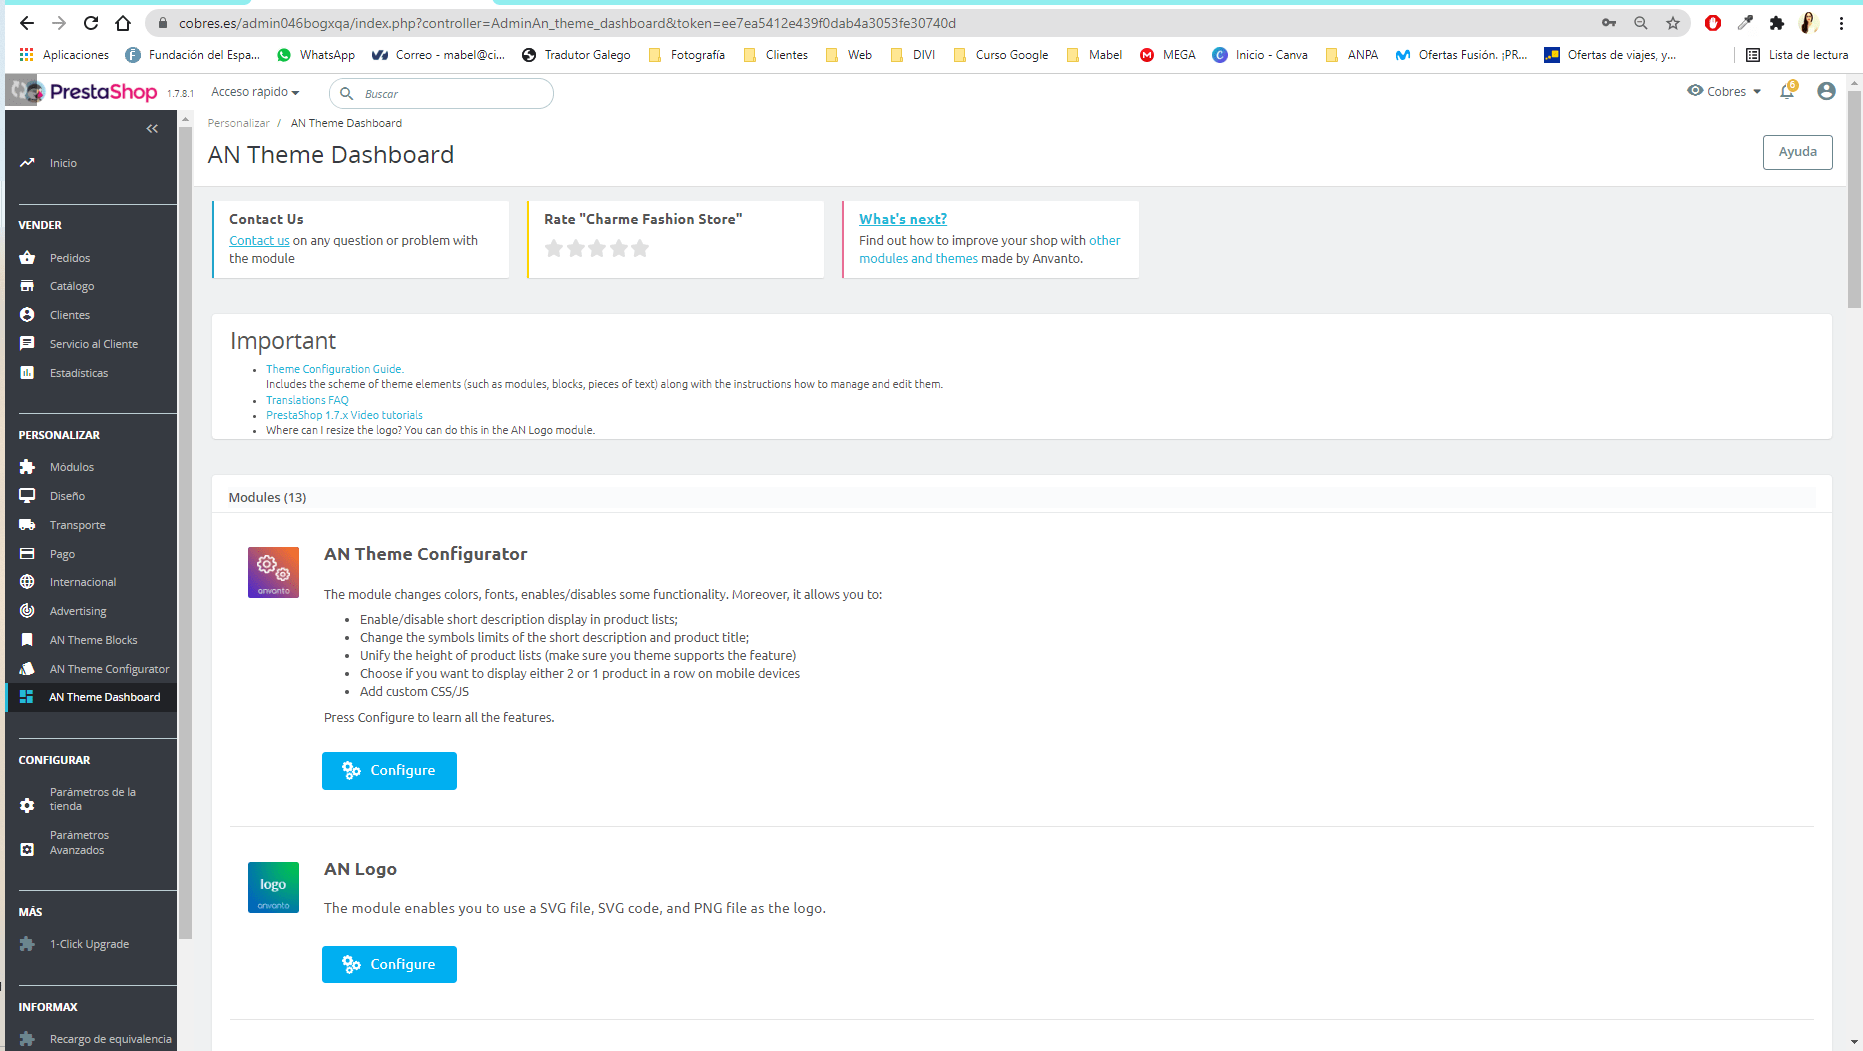This screenshot has width=1863, height=1051.
Task: Reload the page with refresh icon
Action: coord(91,23)
